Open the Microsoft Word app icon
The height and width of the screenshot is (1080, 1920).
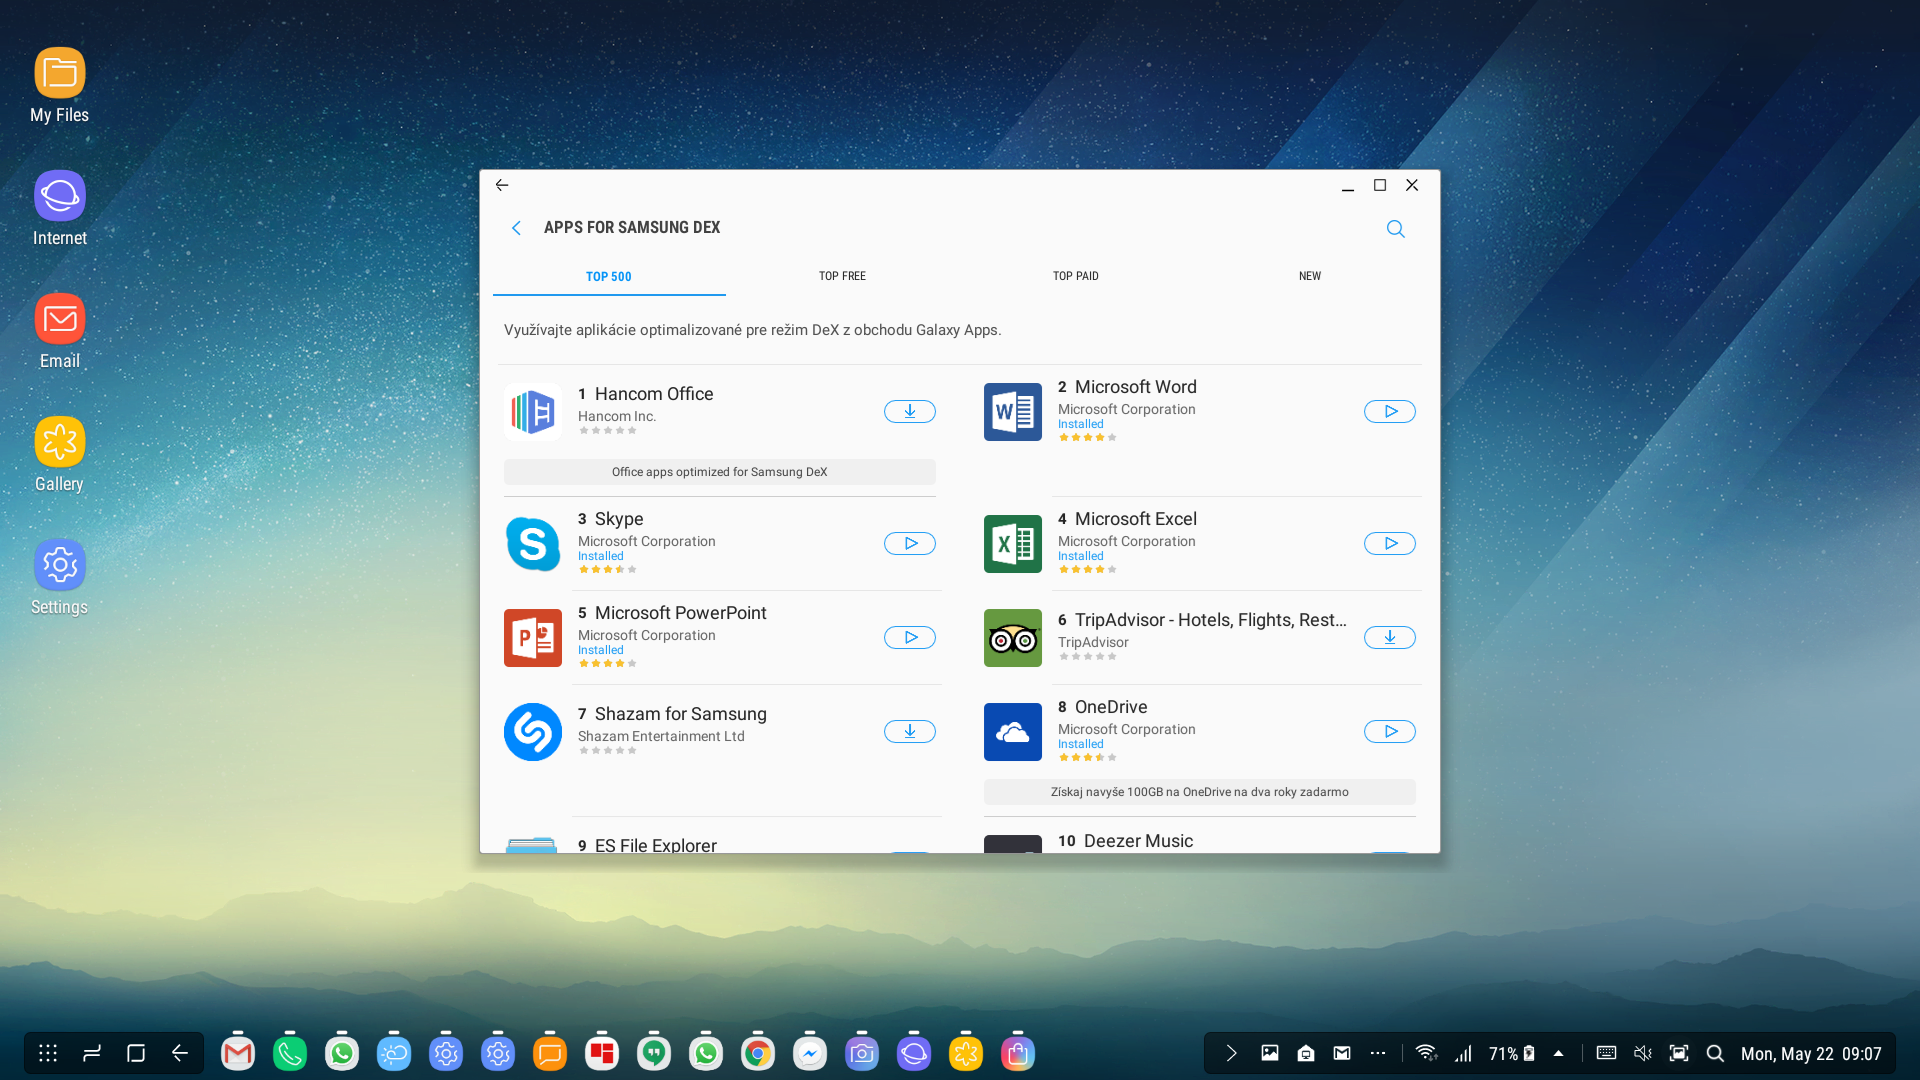coord(1013,412)
